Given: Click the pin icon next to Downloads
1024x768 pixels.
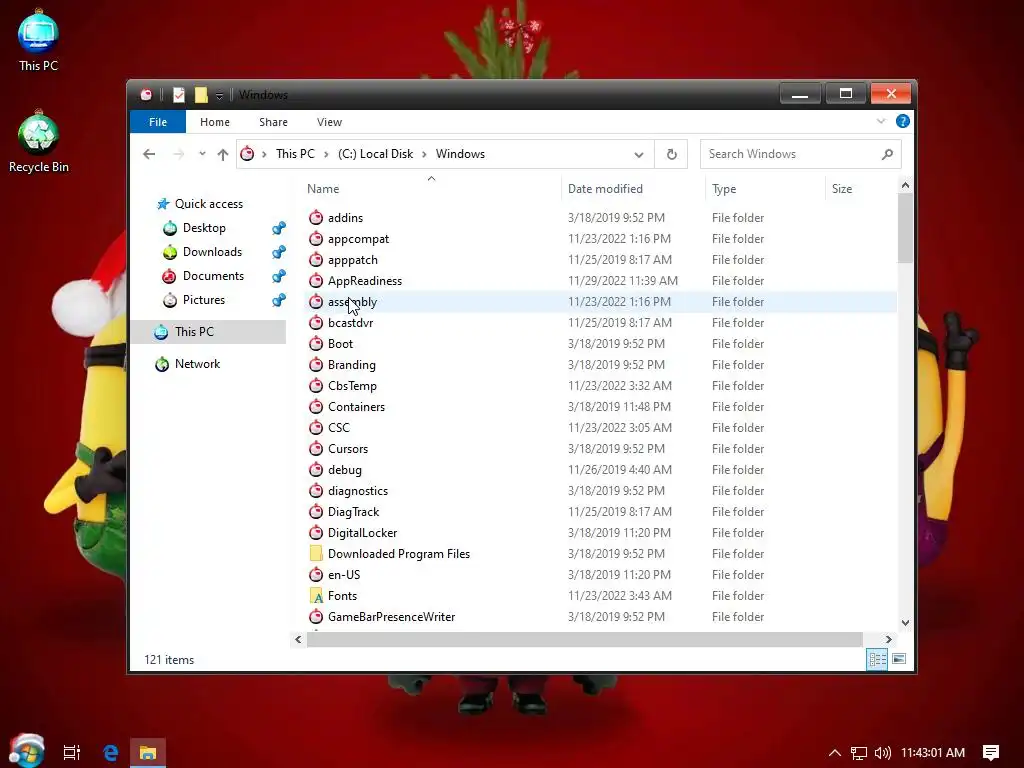Looking at the screenshot, I should [279, 252].
